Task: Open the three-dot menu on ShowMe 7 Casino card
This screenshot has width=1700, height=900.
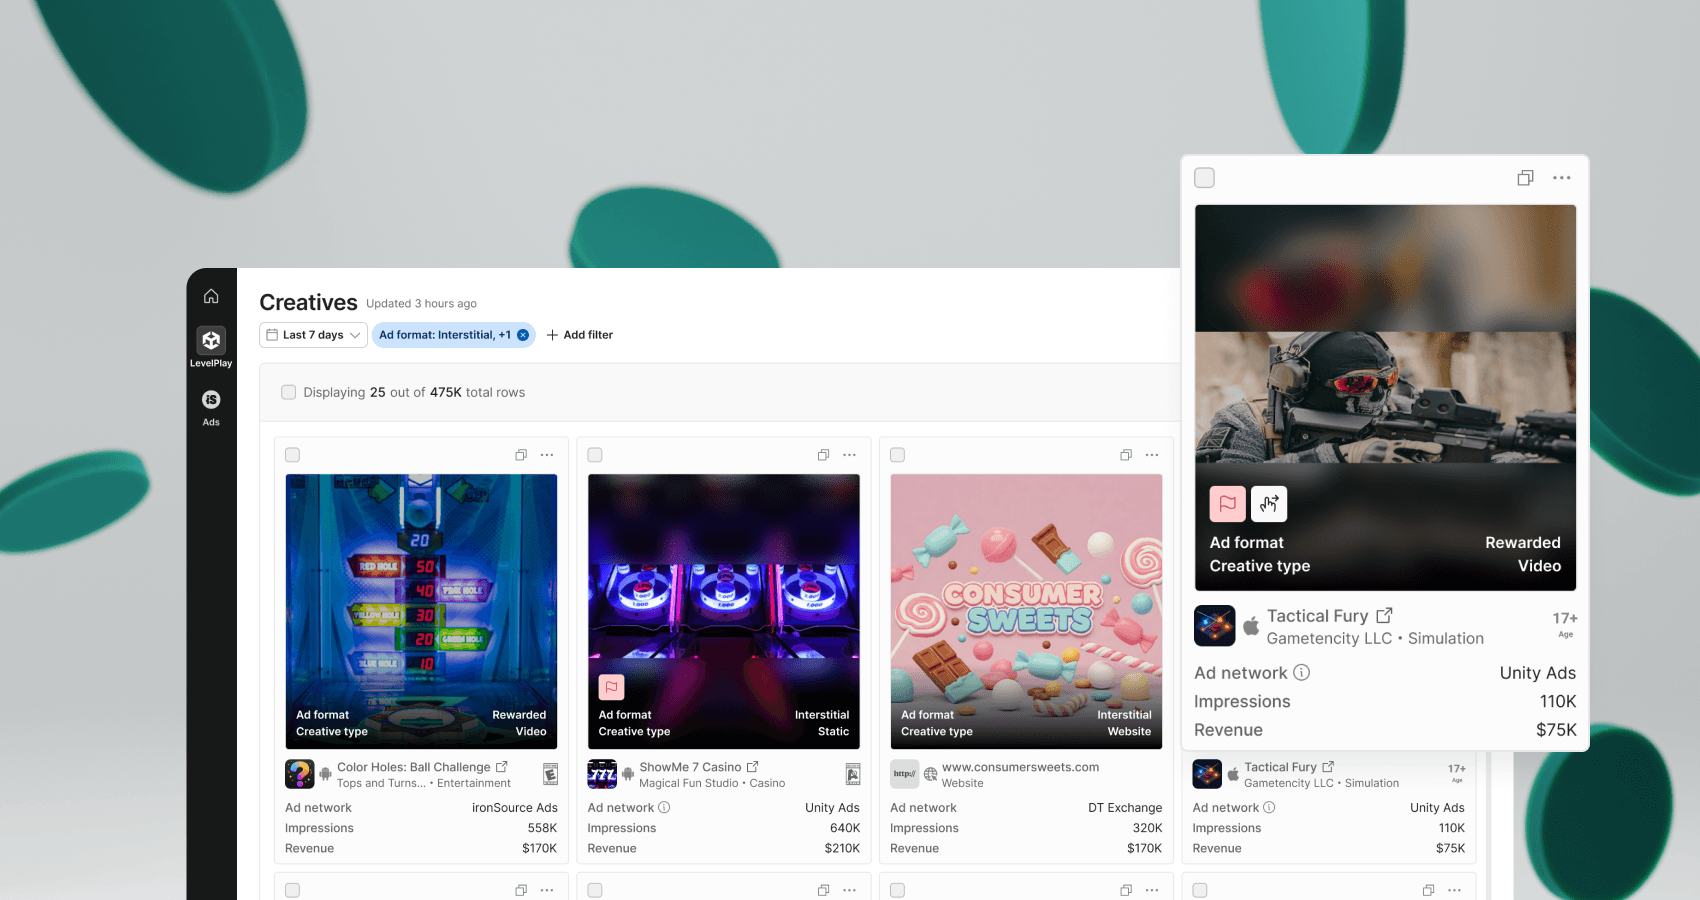Action: (x=849, y=454)
